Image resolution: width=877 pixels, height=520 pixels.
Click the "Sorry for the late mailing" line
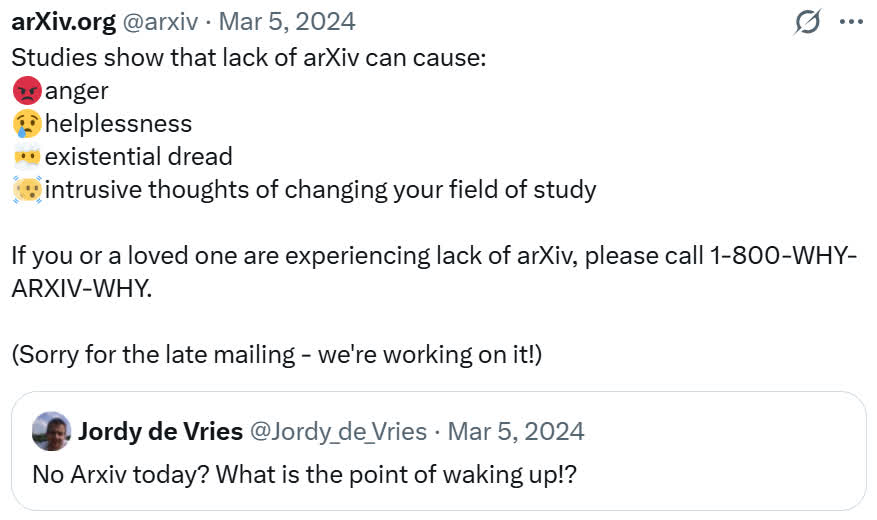(277, 354)
